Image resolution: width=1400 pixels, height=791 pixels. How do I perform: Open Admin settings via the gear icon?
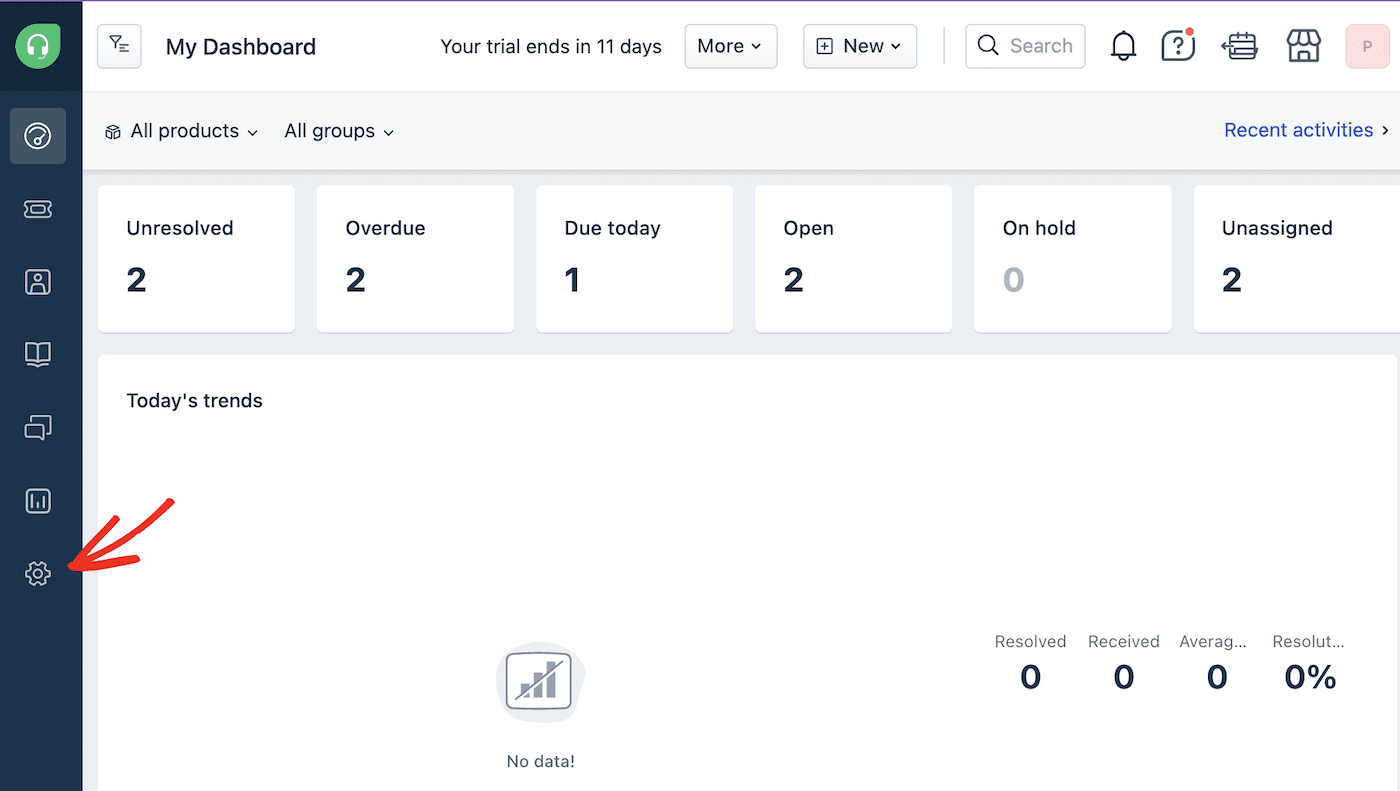pyautogui.click(x=37, y=574)
